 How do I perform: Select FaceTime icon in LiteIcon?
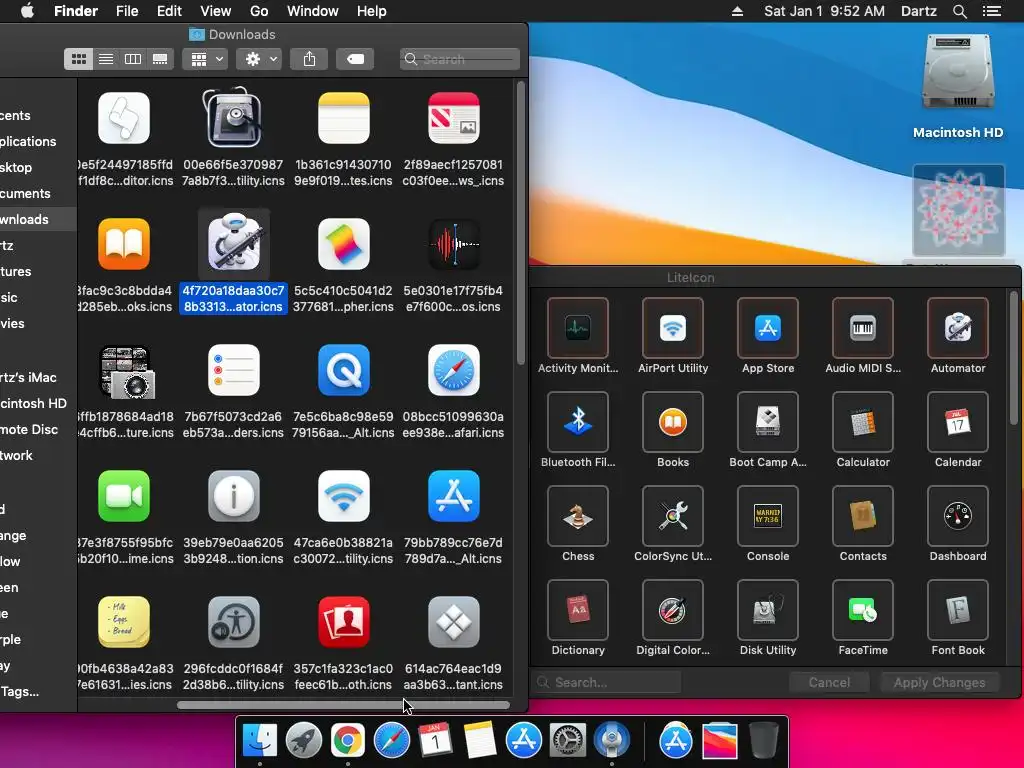pos(863,610)
